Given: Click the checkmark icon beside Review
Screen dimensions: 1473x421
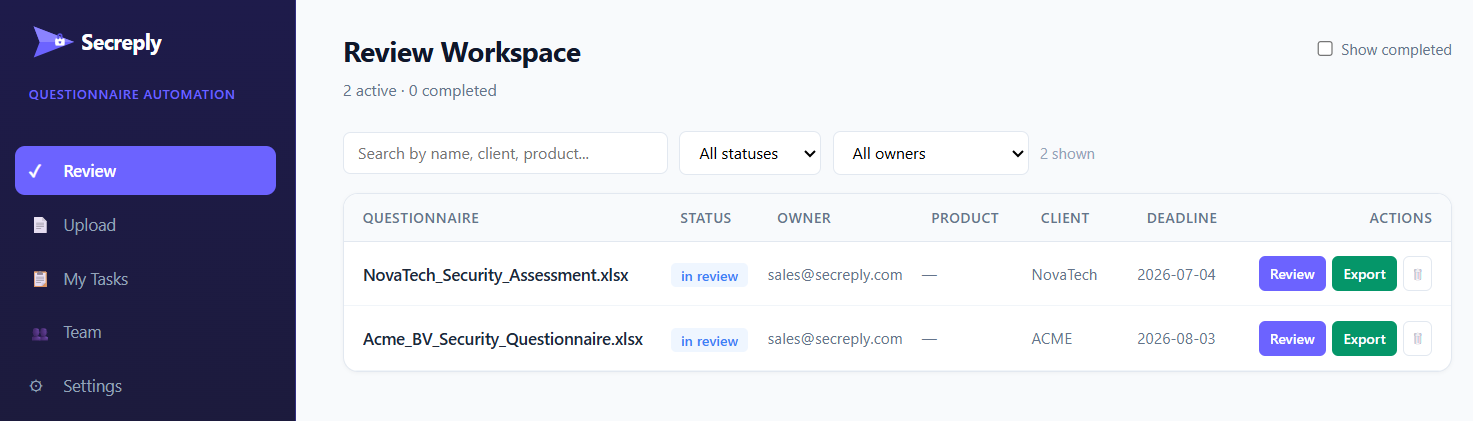Looking at the screenshot, I should click(x=35, y=171).
